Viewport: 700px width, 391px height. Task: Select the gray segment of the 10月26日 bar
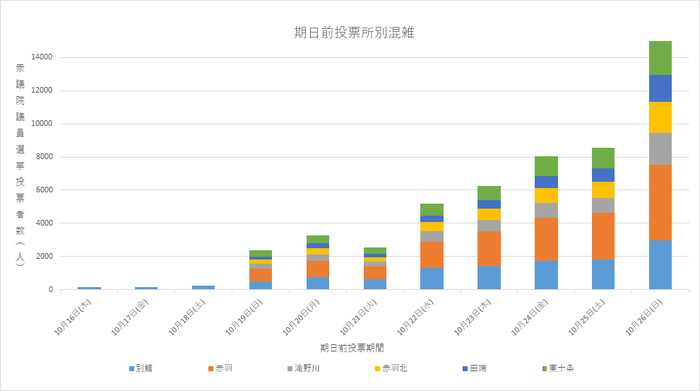click(x=660, y=149)
